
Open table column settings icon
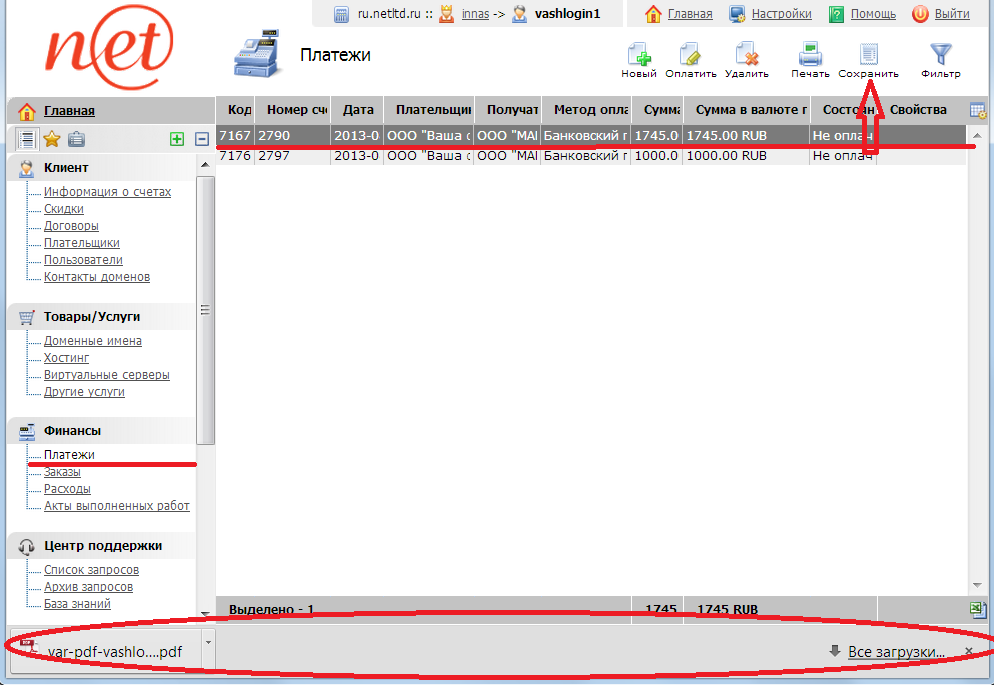[977, 110]
